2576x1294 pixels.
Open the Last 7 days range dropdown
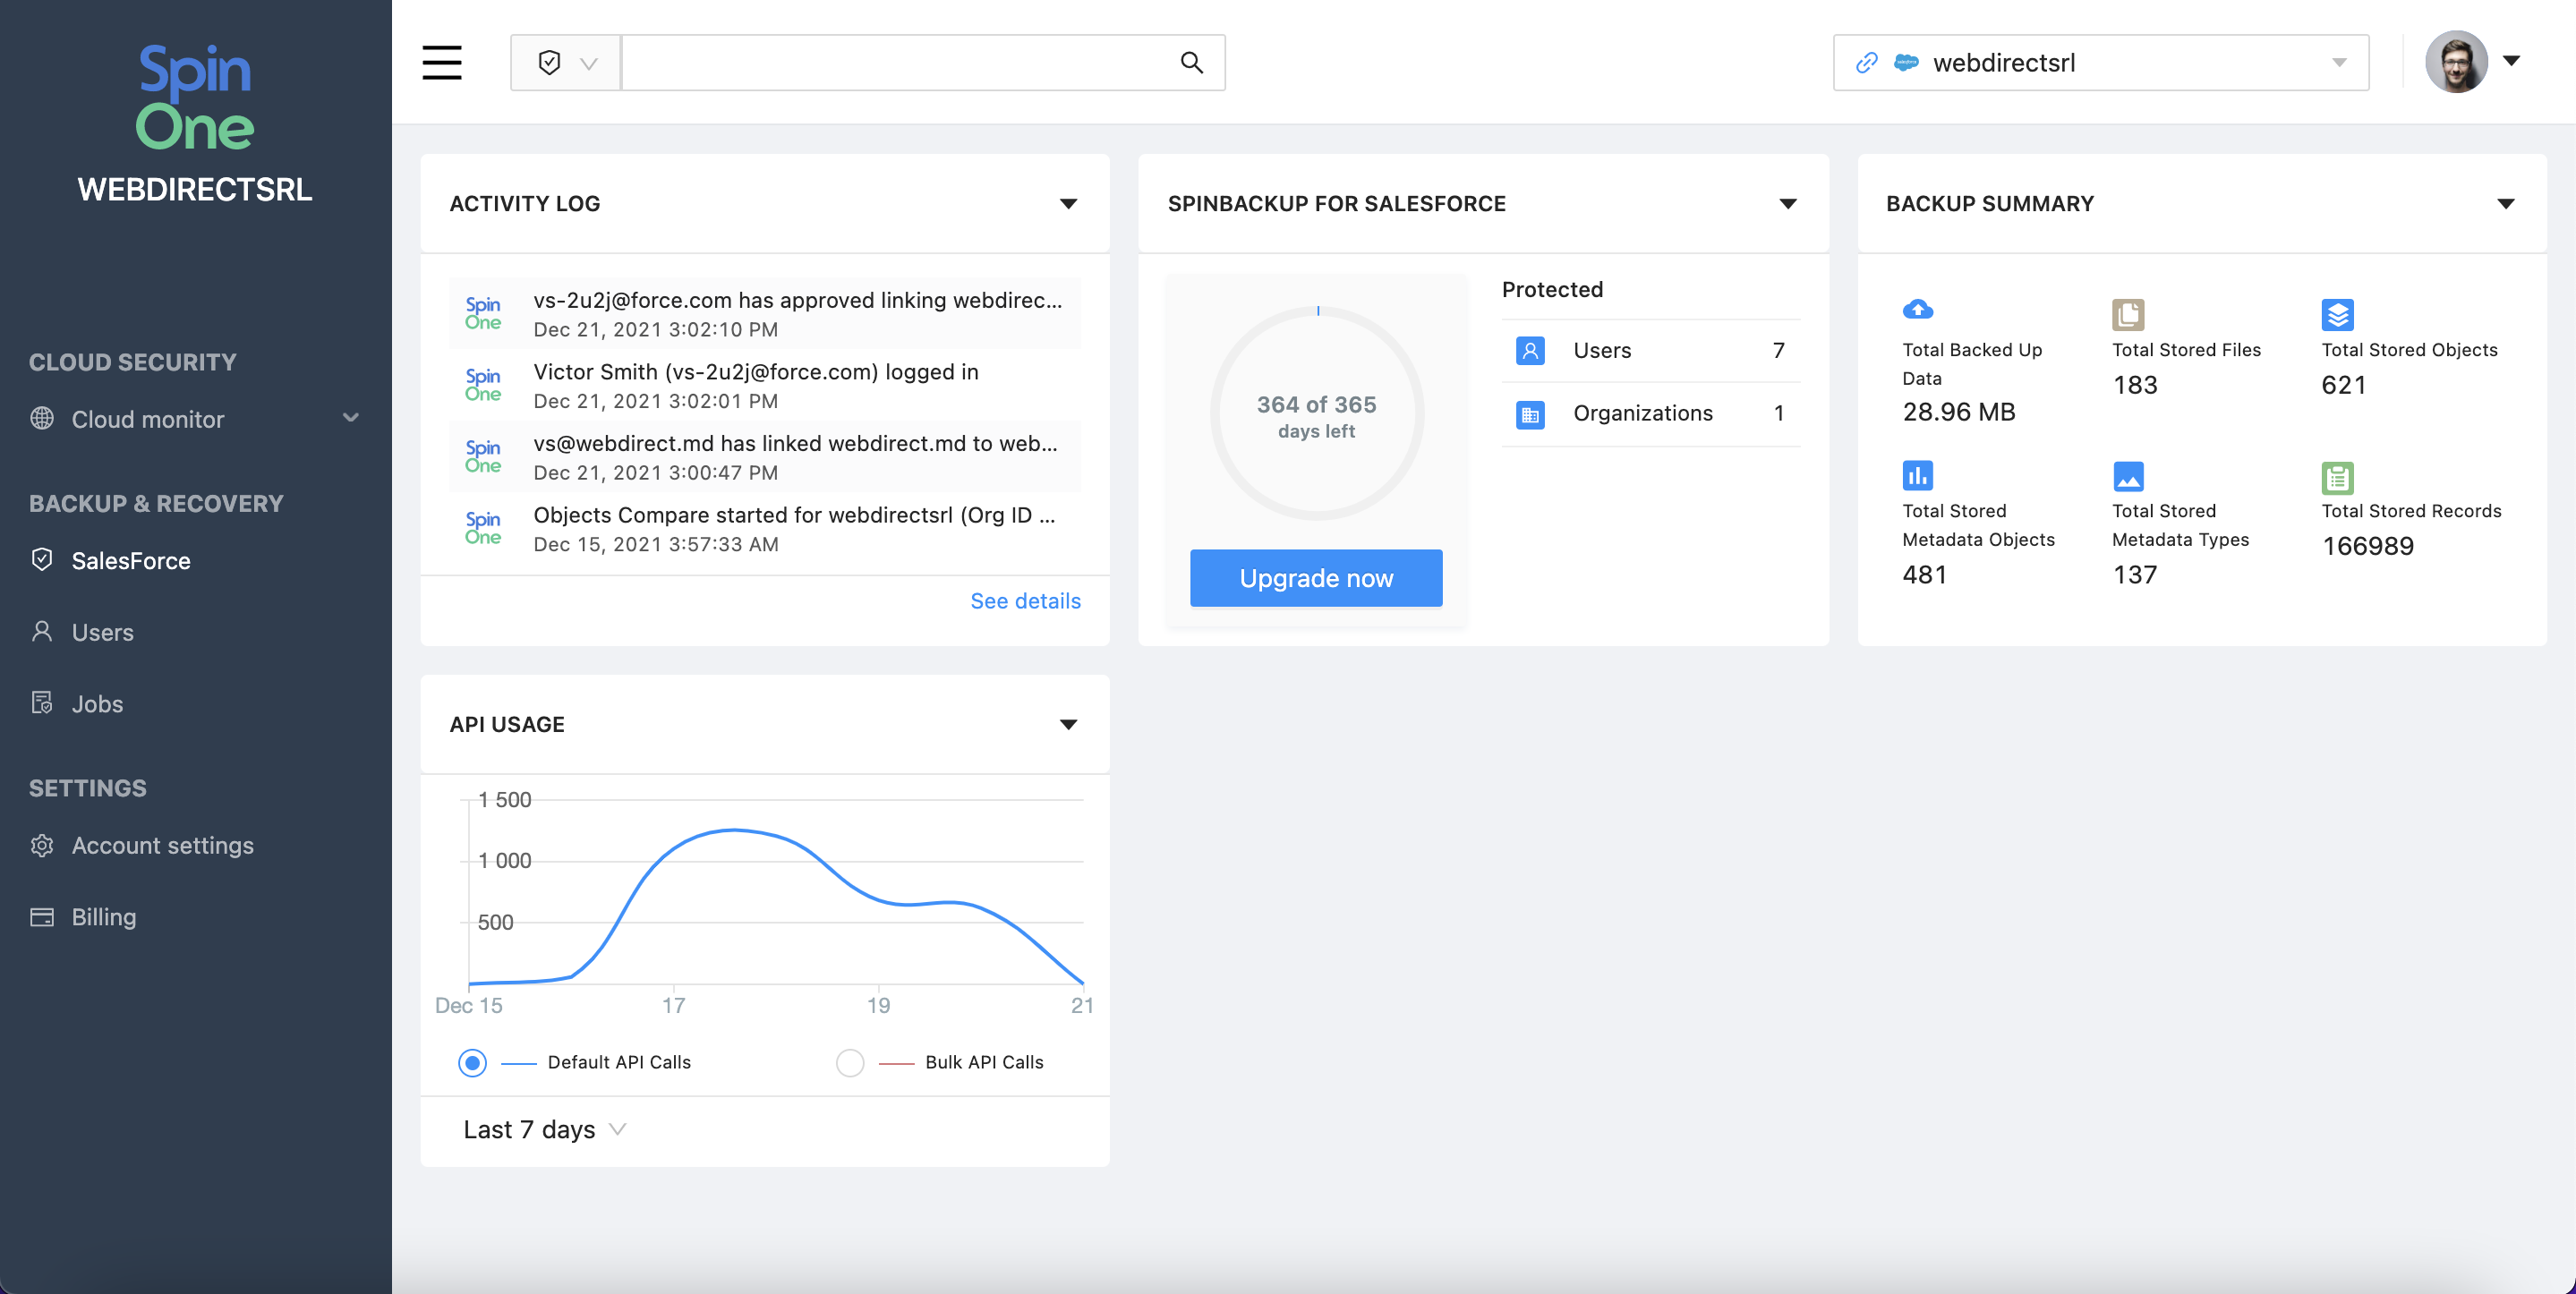click(x=544, y=1129)
